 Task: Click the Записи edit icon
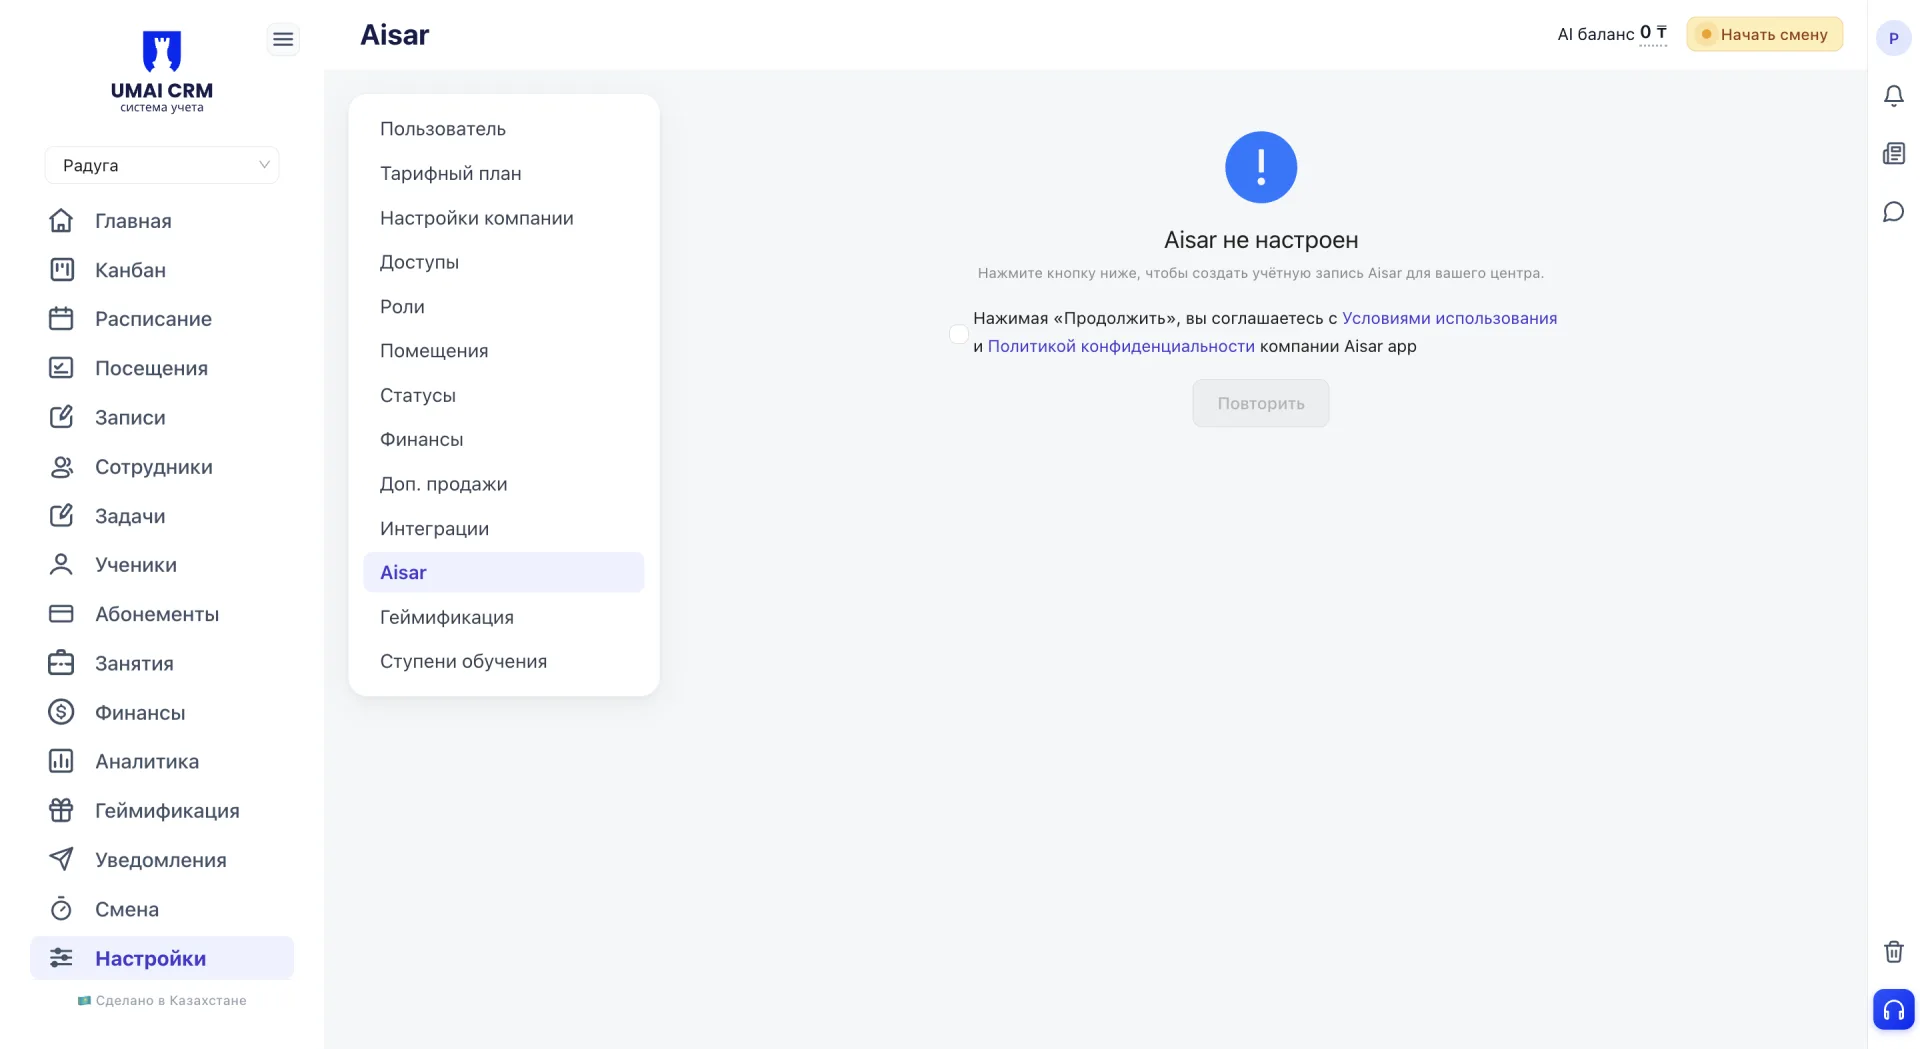(x=61, y=416)
